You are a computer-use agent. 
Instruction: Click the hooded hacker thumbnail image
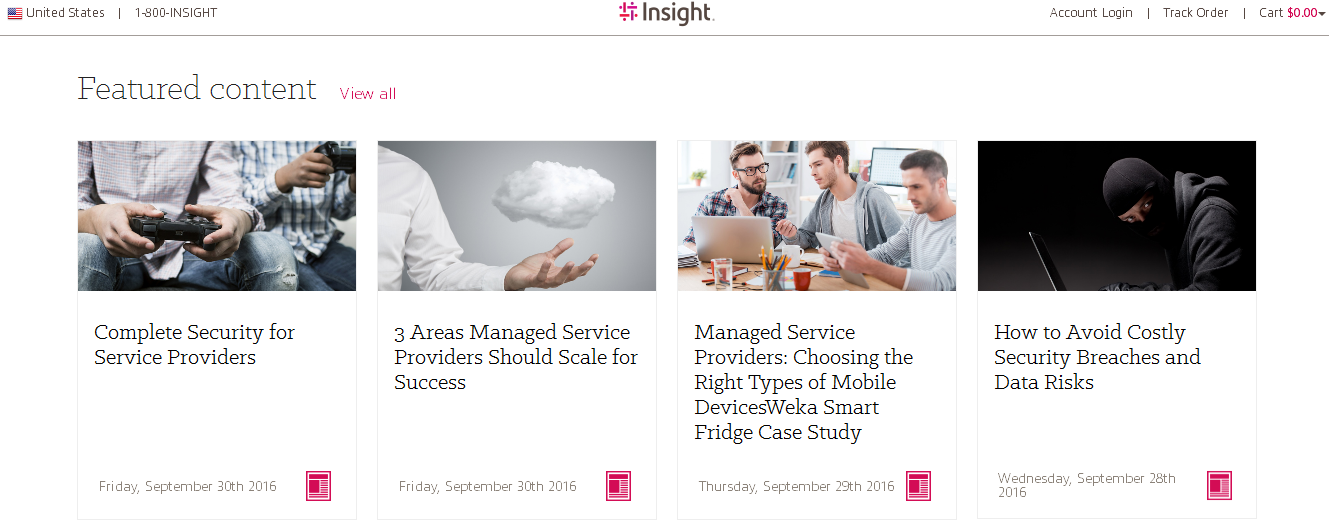(x=1117, y=216)
